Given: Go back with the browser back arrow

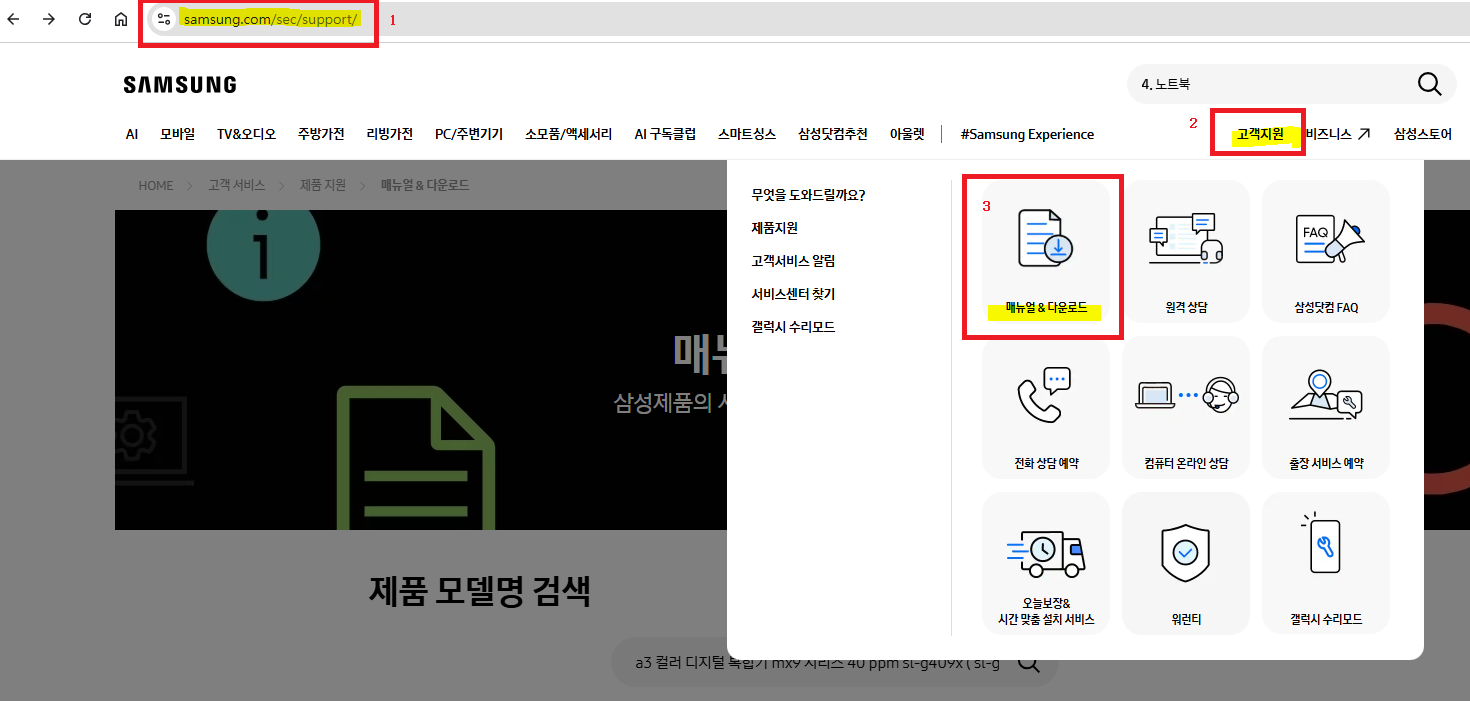Looking at the screenshot, I should 13,19.
